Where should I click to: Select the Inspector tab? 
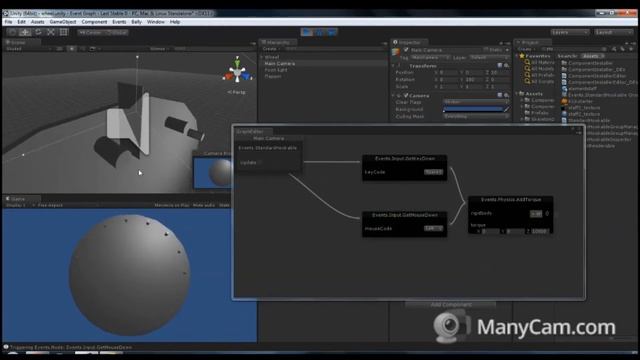tap(409, 42)
